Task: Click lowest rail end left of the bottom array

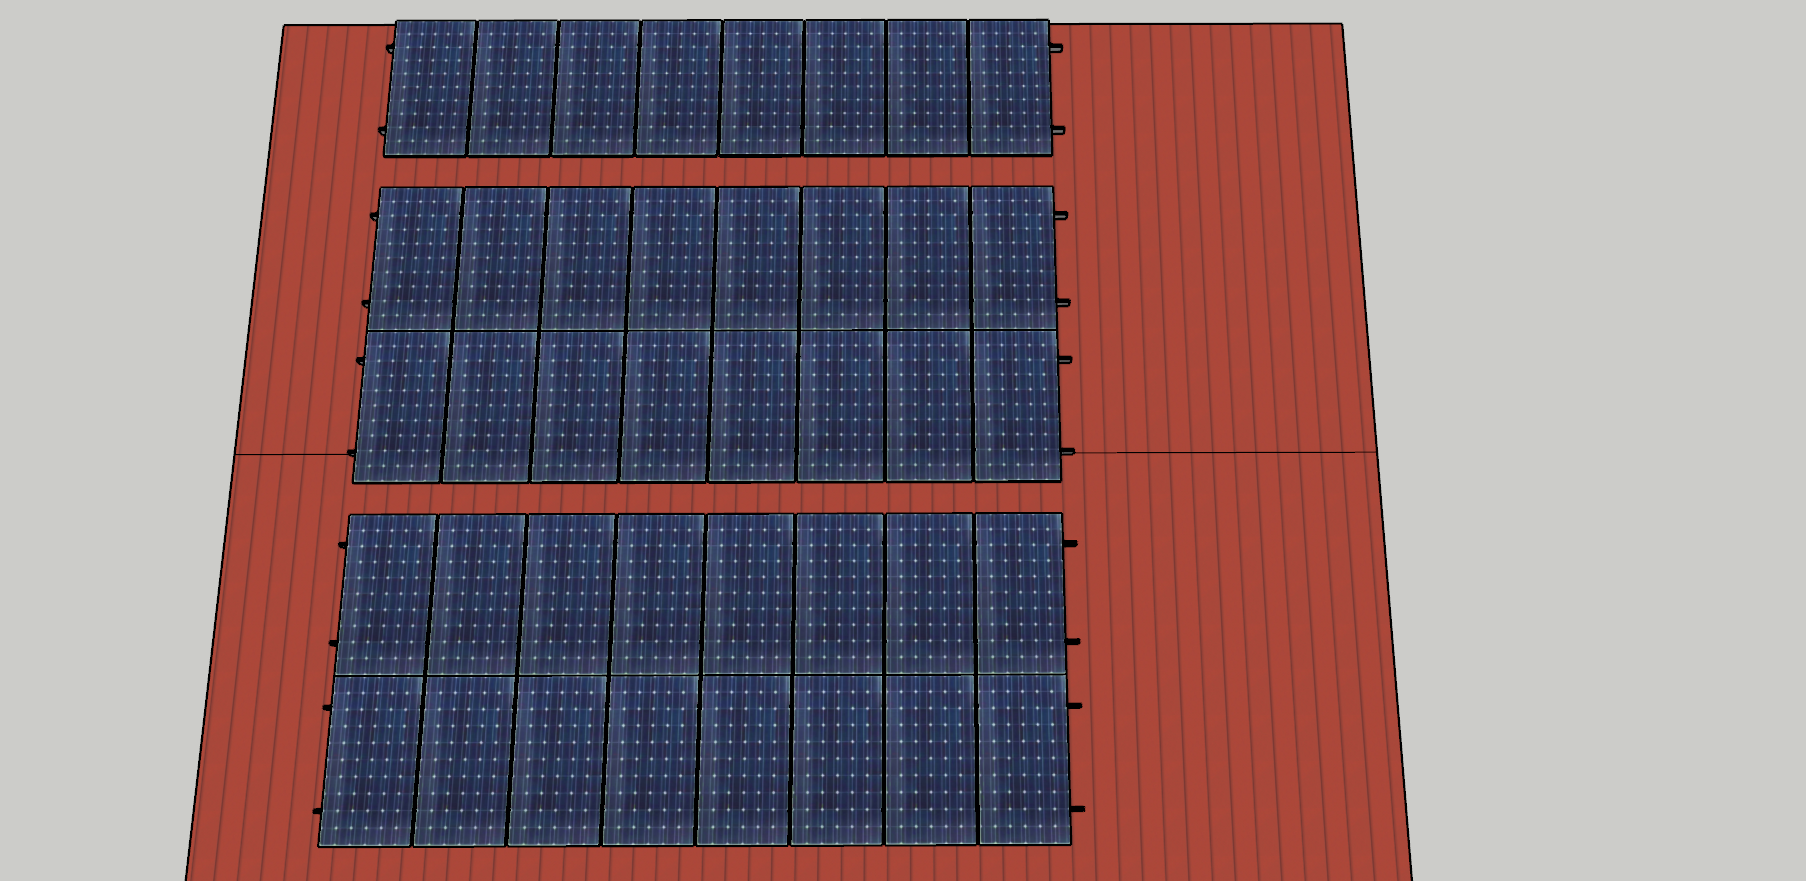Action: (x=317, y=810)
